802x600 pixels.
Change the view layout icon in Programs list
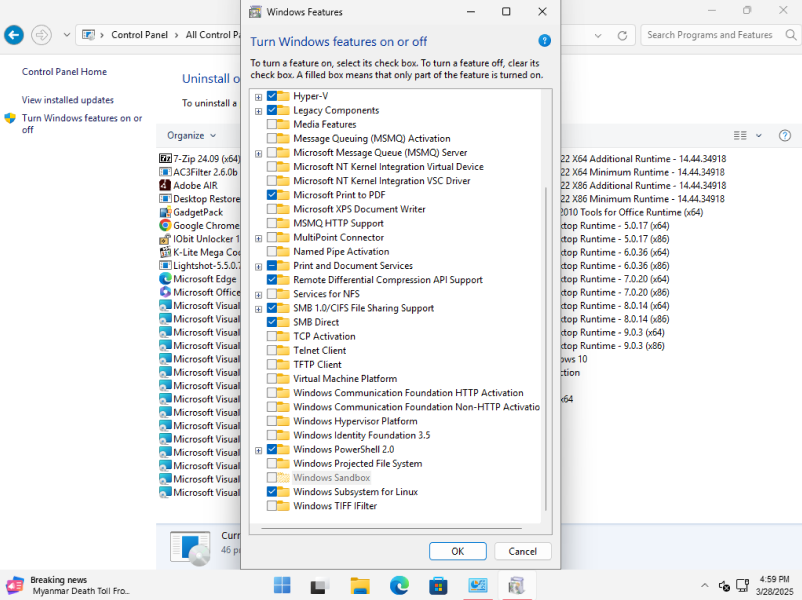coord(740,136)
